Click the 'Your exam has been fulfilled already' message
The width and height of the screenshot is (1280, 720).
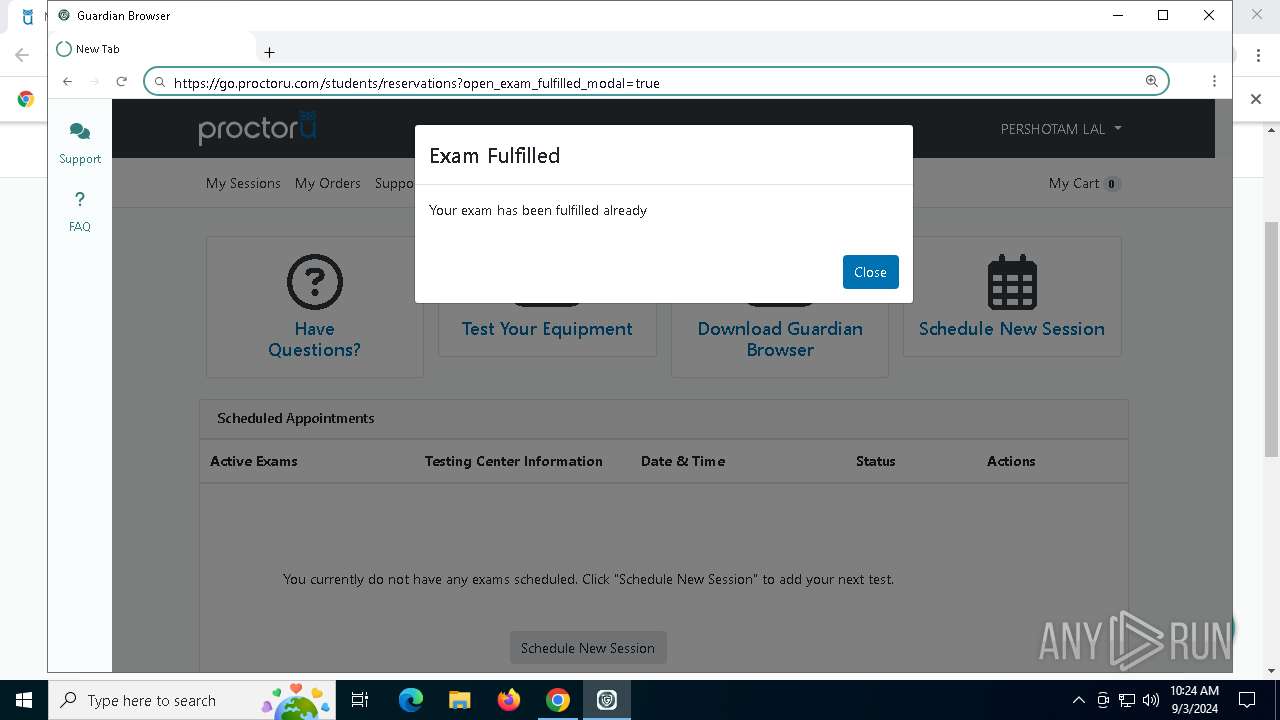pyautogui.click(x=538, y=210)
